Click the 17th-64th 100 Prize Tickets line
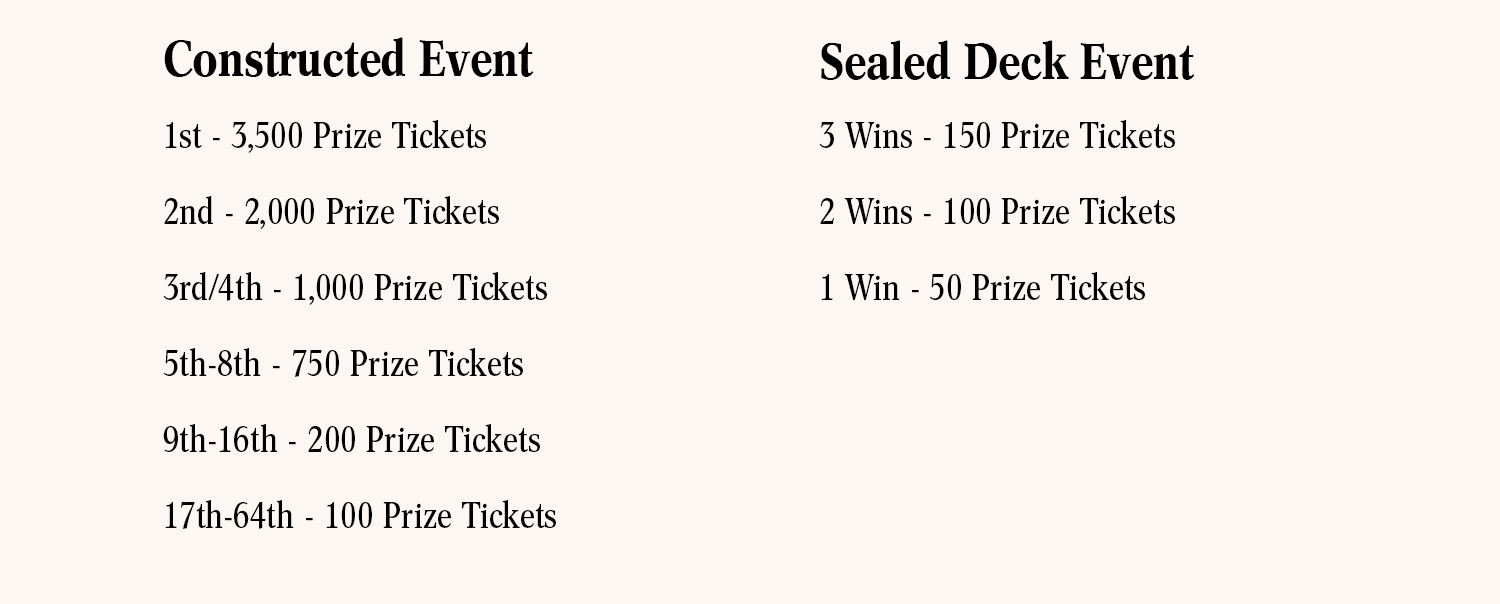The height and width of the screenshot is (604, 1500). pos(360,516)
